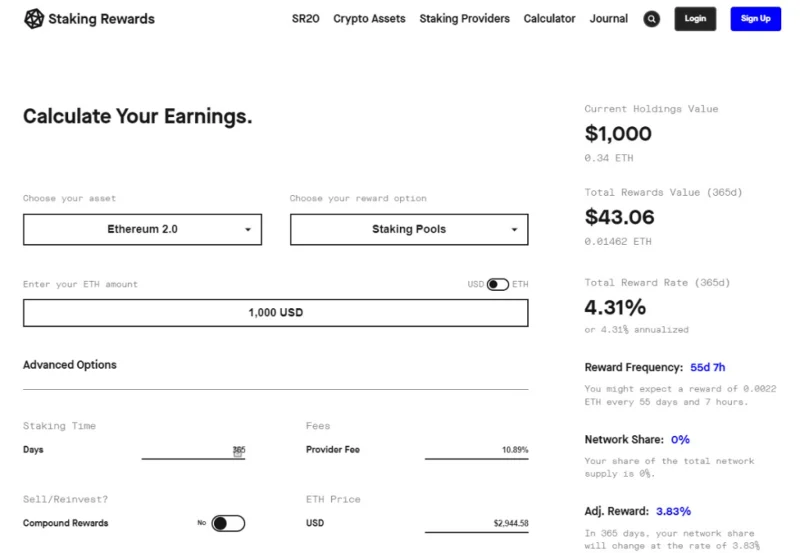The image size is (800, 553).
Task: Click the Sign Up button
Action: tap(756, 19)
